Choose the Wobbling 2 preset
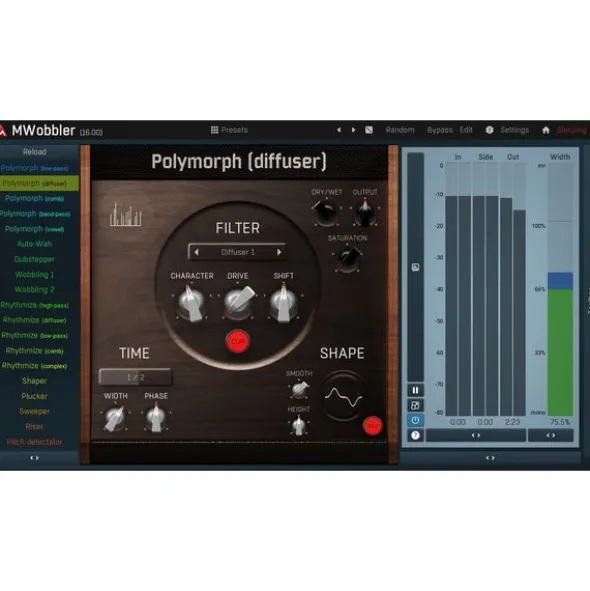590x591 pixels. pos(34,289)
